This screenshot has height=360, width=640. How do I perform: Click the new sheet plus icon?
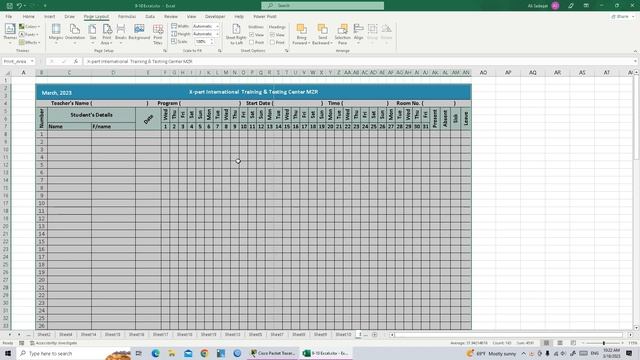[x=374, y=335]
